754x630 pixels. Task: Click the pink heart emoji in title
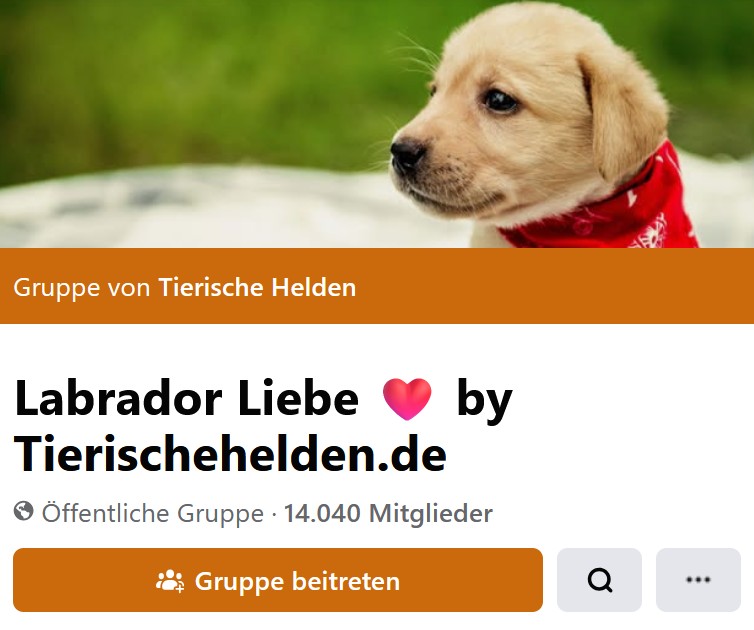407,399
